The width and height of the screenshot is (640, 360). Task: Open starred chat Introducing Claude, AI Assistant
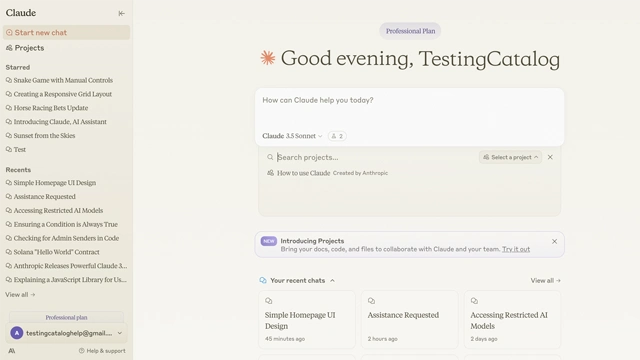tap(56, 122)
